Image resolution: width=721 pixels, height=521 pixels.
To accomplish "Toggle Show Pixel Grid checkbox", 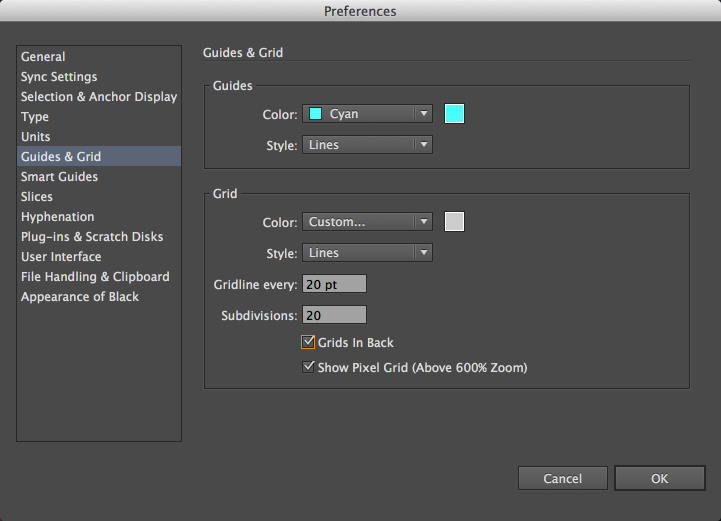I will tap(309, 367).
